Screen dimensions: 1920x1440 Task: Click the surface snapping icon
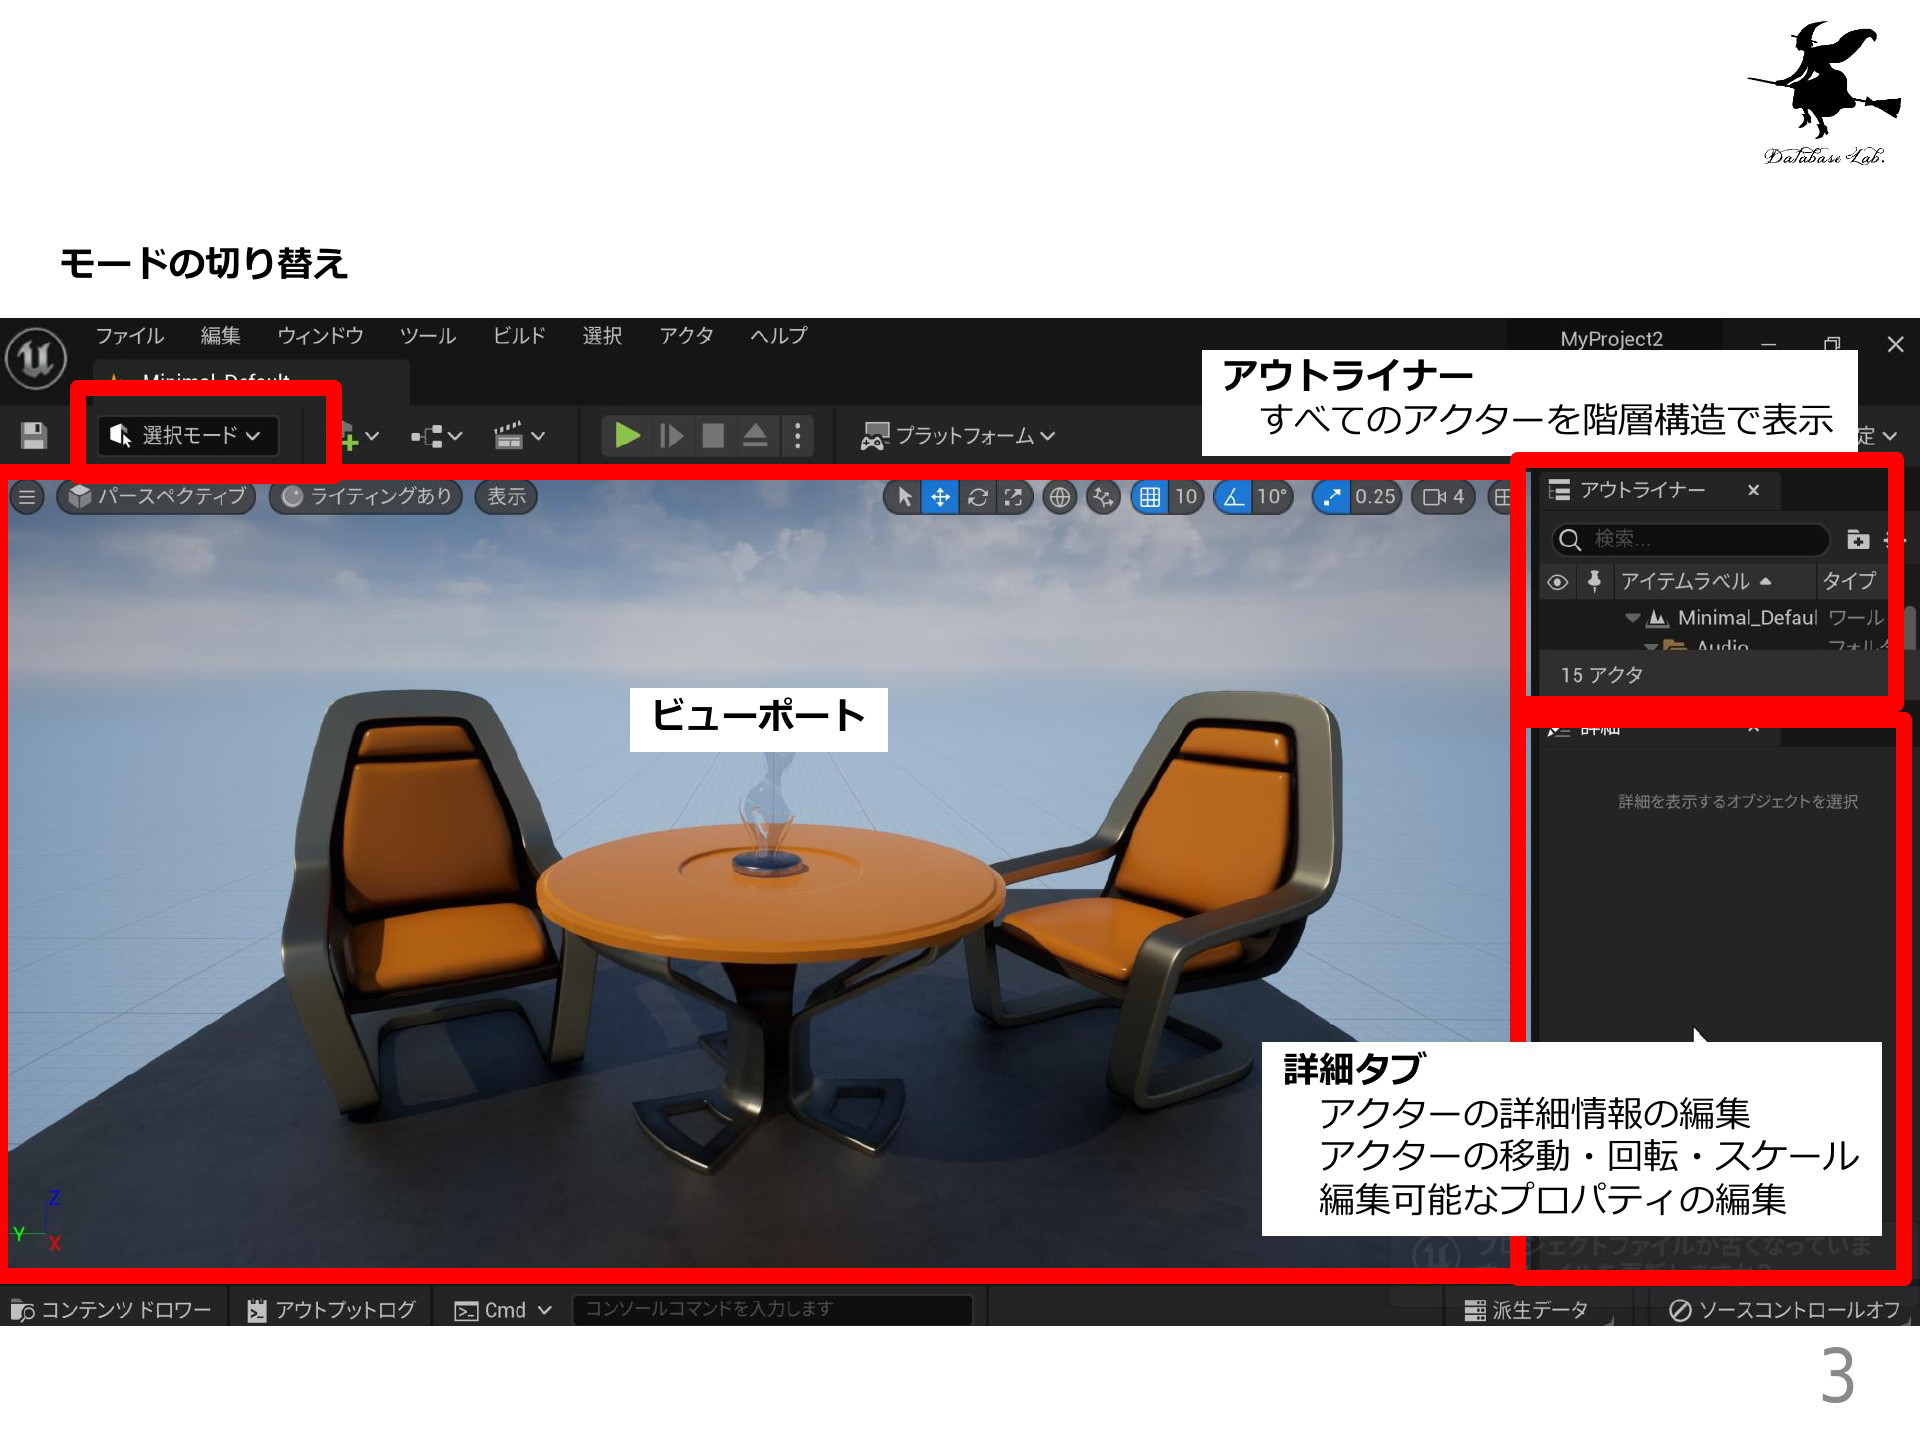point(1103,497)
